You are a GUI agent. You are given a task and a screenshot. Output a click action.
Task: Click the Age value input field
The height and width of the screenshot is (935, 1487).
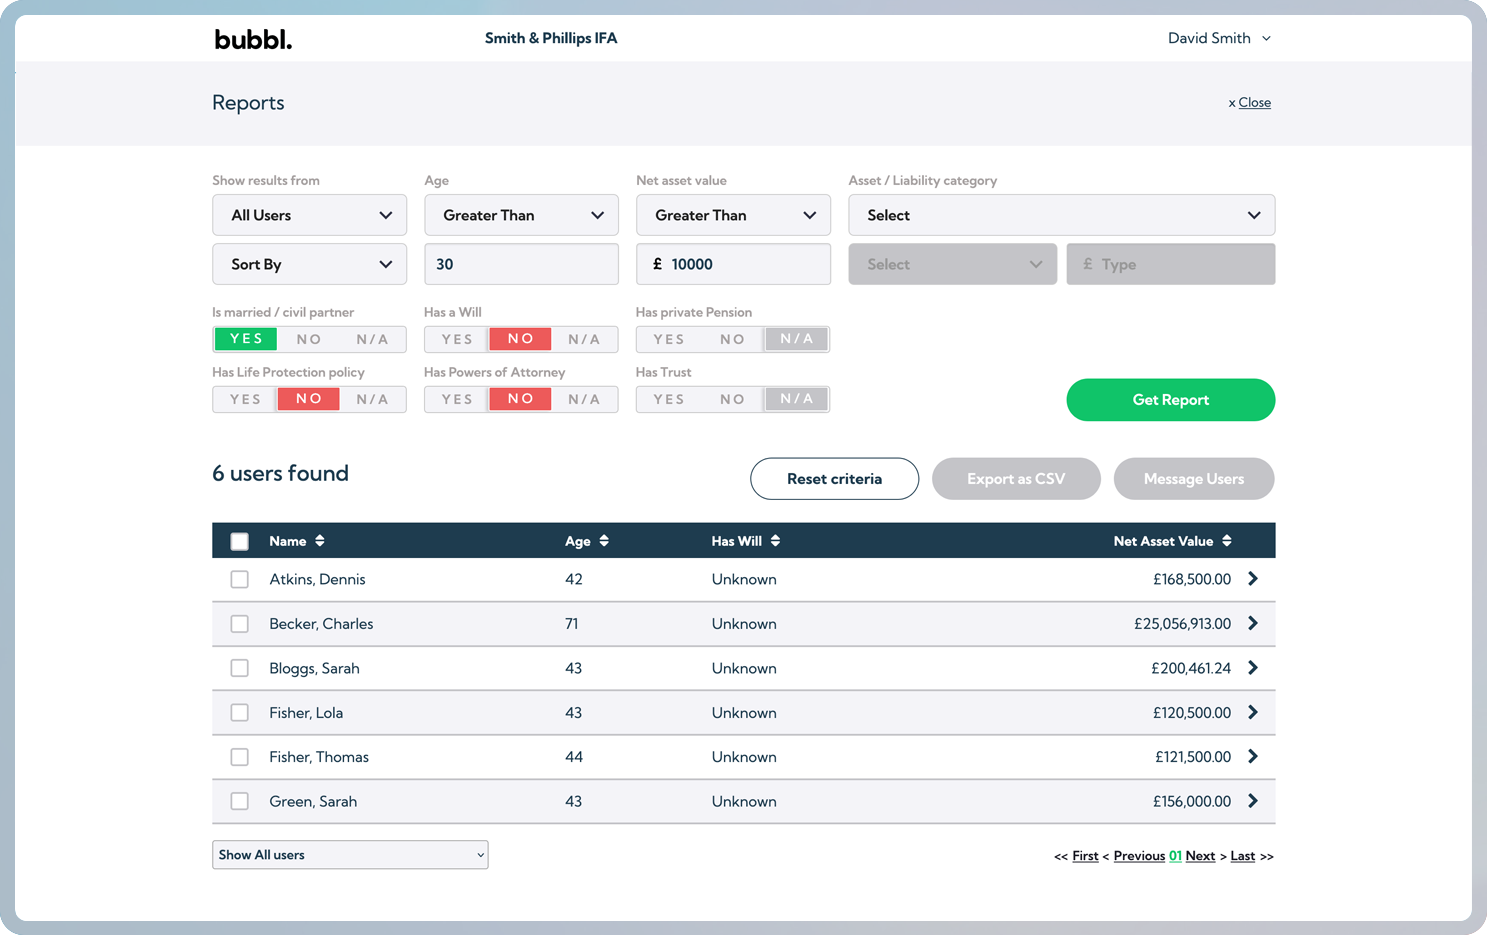[x=521, y=264]
